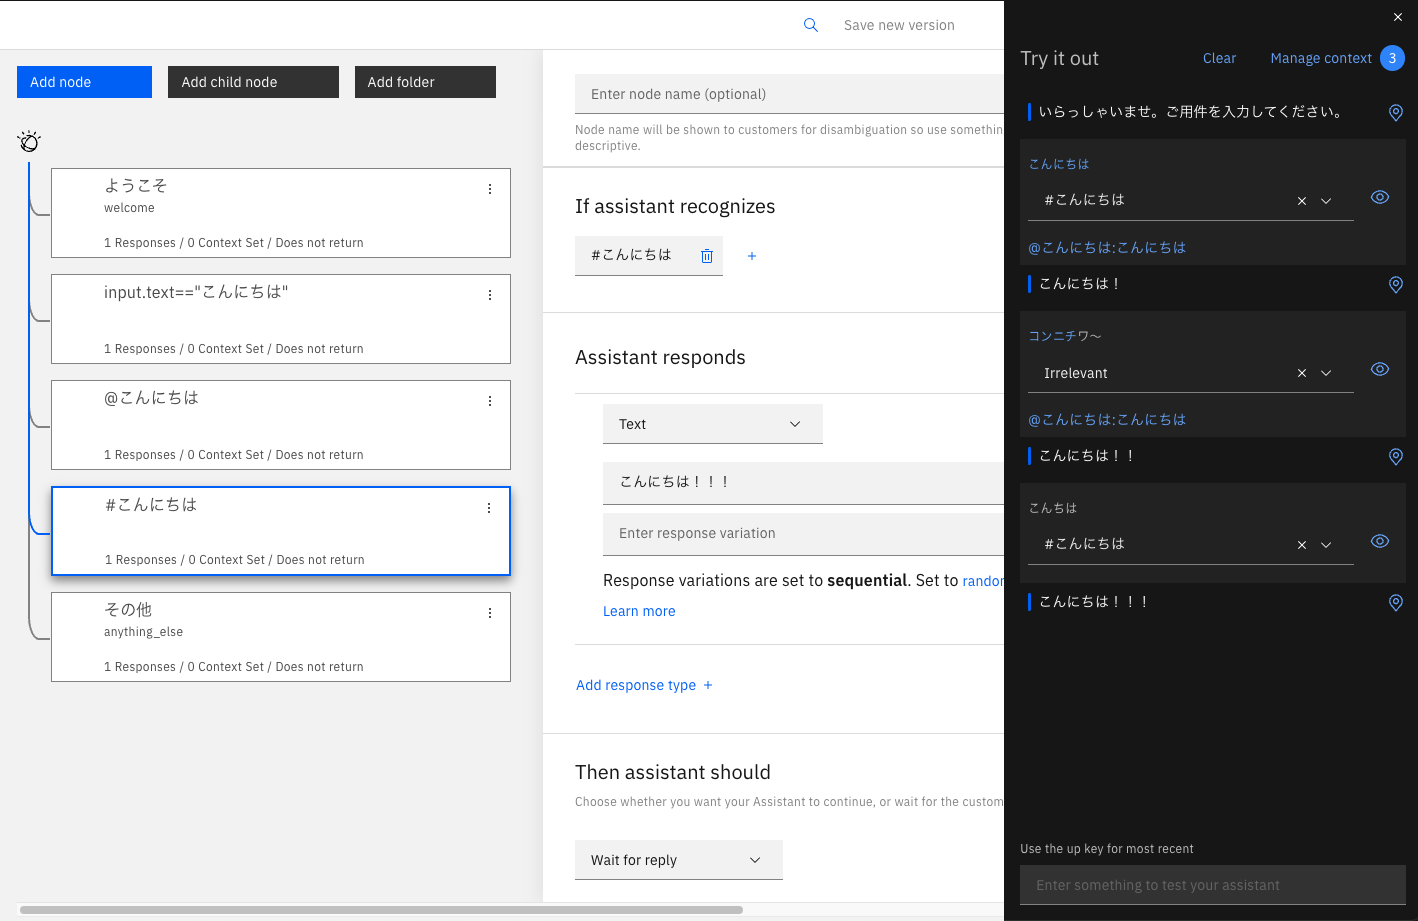This screenshot has width=1418, height=921.
Task: Delete the #こんにちは condition with trash icon
Action: click(707, 256)
